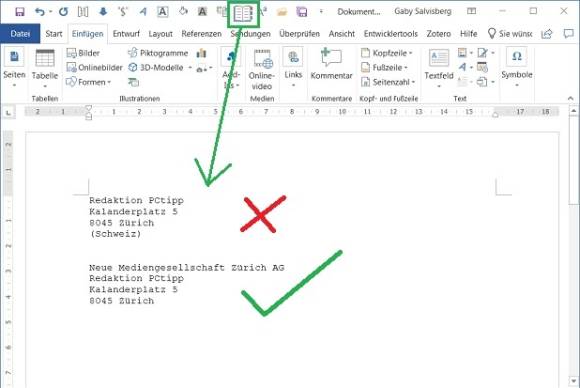Image resolution: width=580 pixels, height=388 pixels.
Task: Click the purple save-as disk icon
Action: pos(302,12)
